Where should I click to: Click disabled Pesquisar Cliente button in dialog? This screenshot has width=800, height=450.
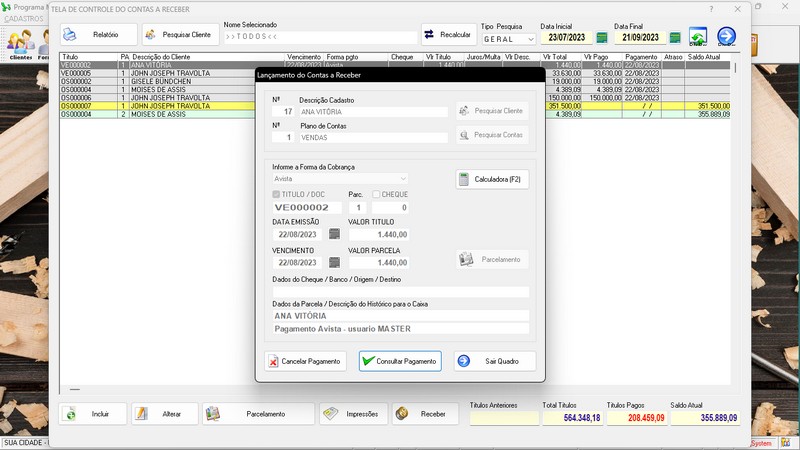[492, 111]
